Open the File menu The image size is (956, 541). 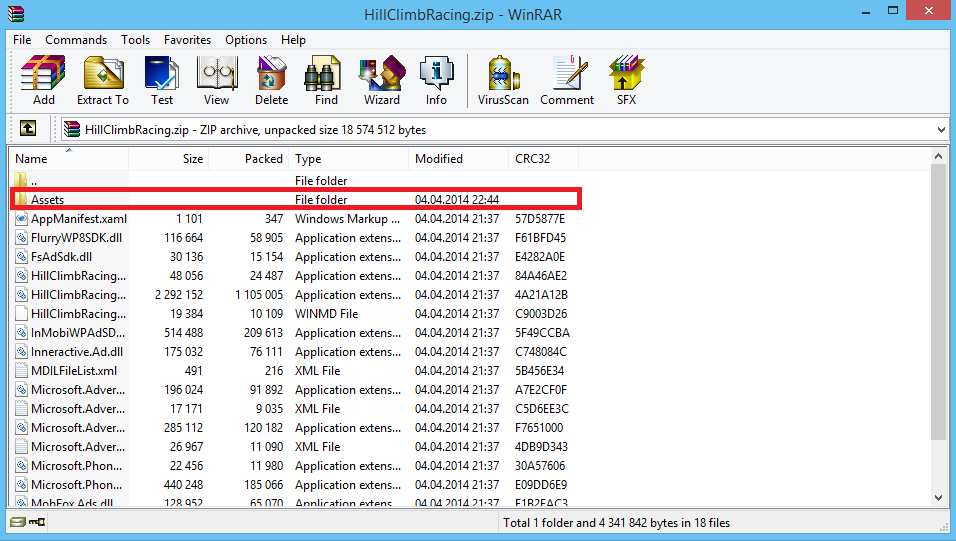(x=22, y=40)
